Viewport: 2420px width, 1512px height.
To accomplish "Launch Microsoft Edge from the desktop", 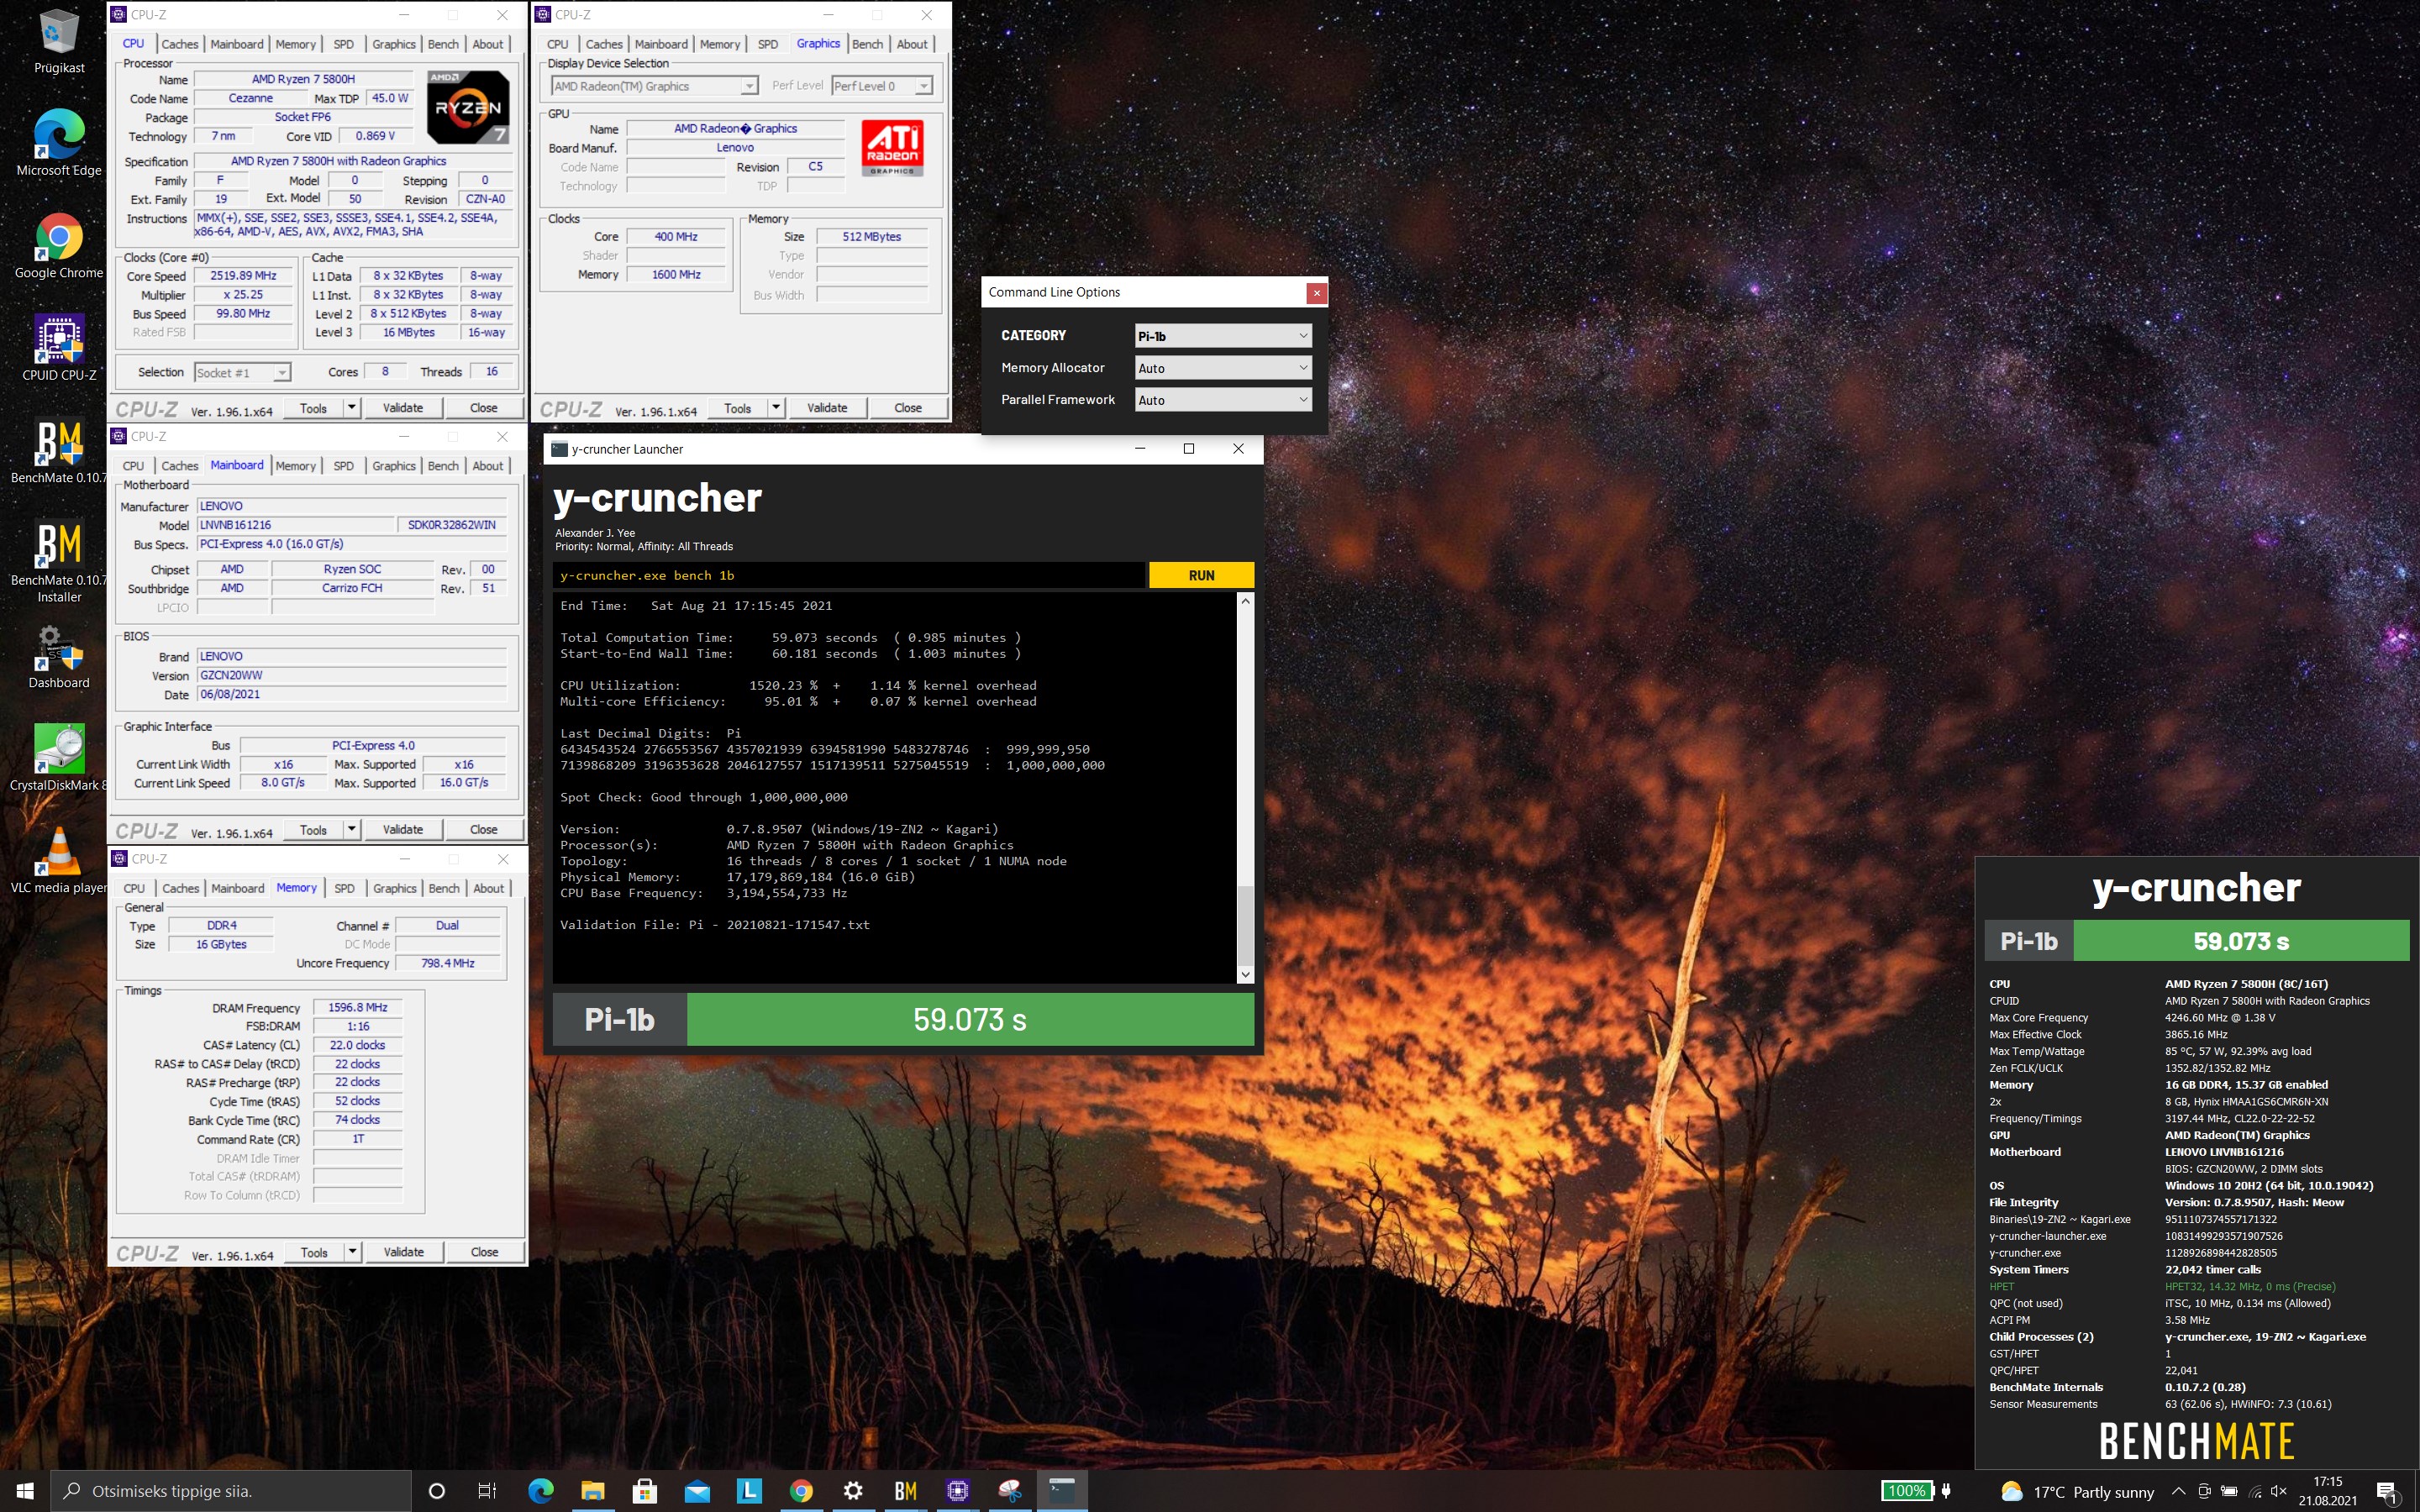I will (x=59, y=143).
